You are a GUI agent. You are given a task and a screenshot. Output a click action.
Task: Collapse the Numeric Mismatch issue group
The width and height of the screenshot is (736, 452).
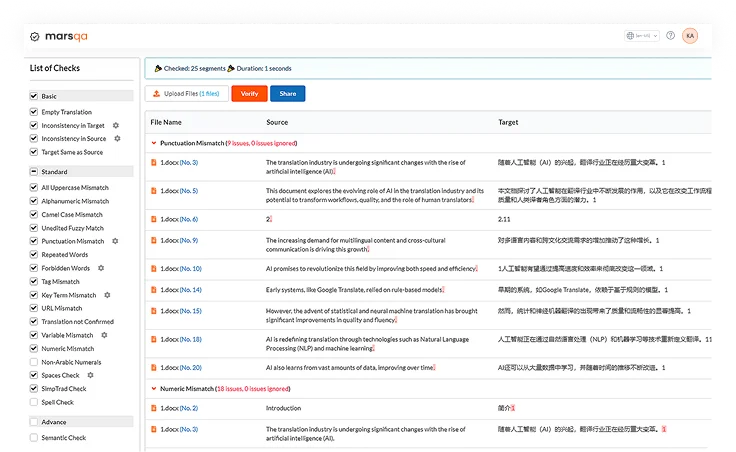pos(153,387)
